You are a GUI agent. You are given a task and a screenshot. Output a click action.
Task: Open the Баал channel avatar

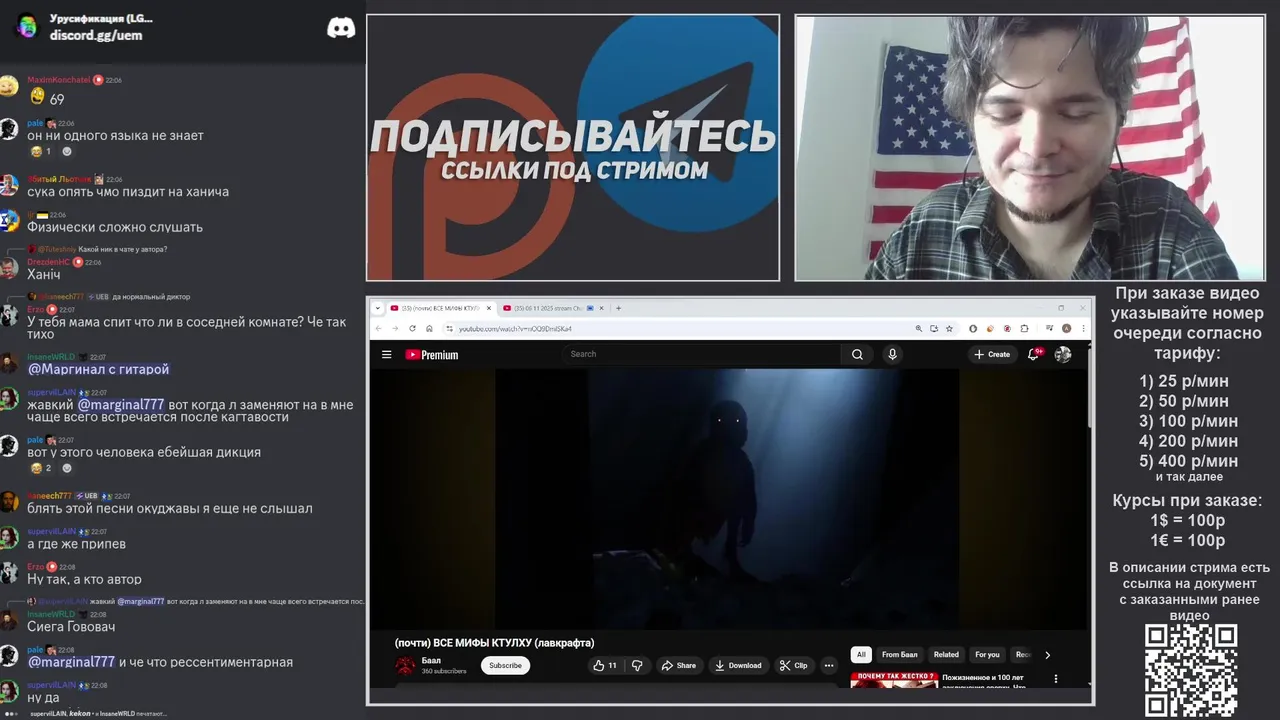(405, 666)
